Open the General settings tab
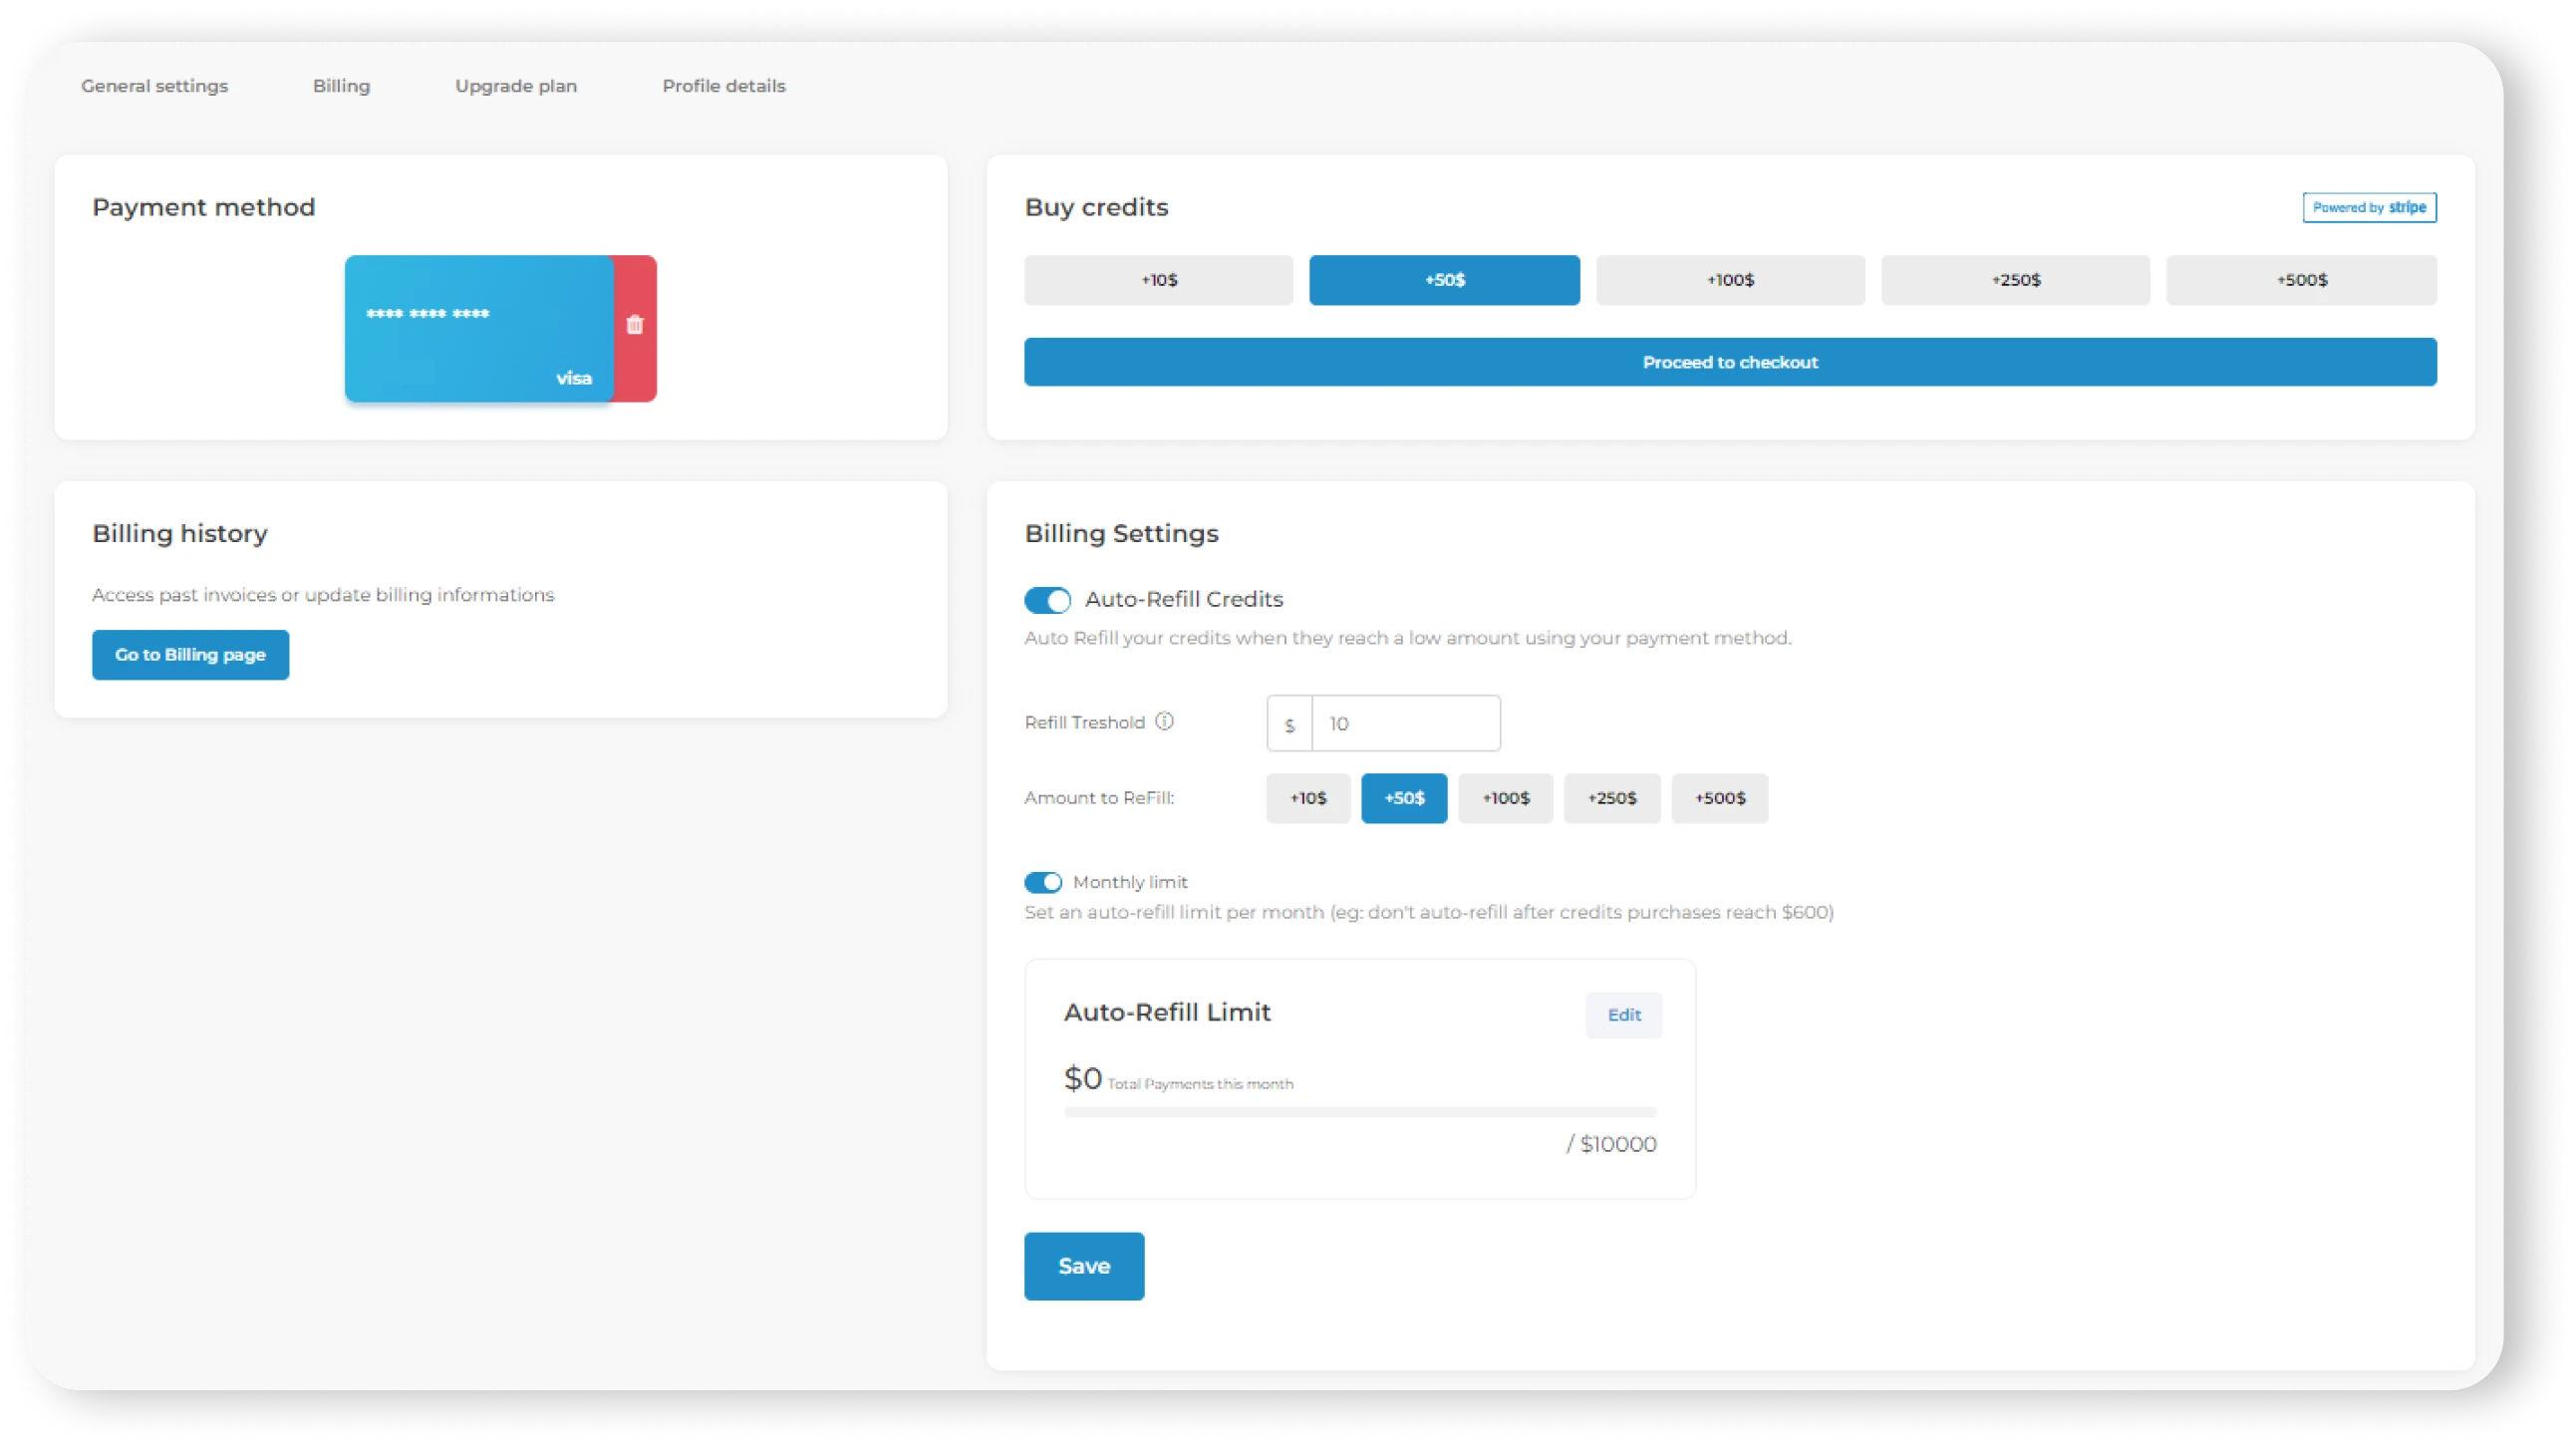Screen dimensions: 2576x1446 (154, 86)
